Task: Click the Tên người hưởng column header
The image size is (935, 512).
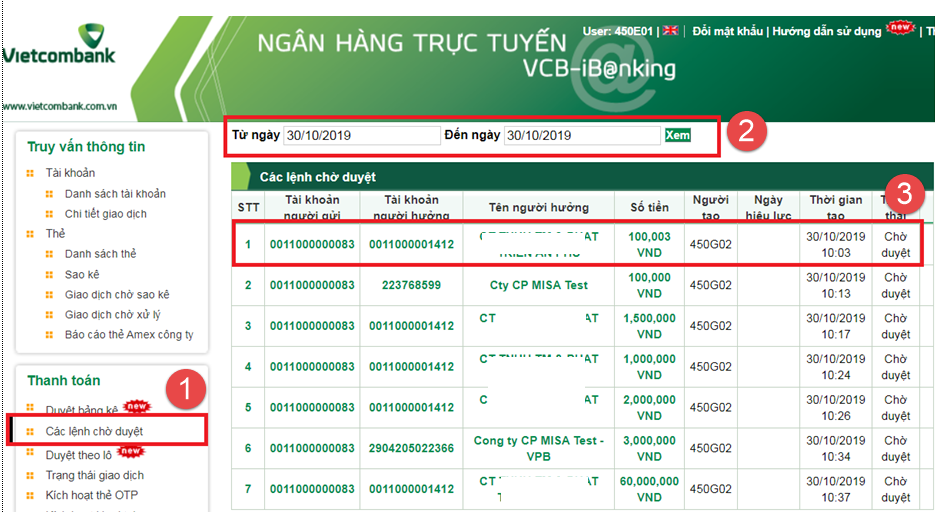Action: [538, 207]
